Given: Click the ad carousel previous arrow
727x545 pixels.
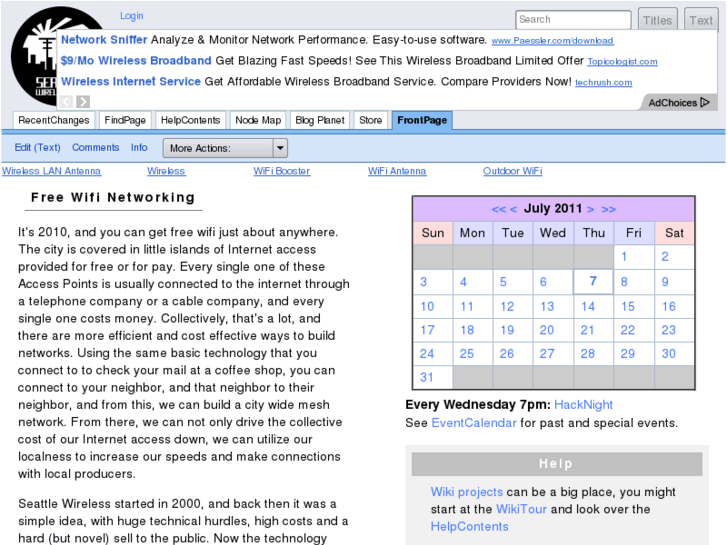Looking at the screenshot, I should (x=66, y=101).
